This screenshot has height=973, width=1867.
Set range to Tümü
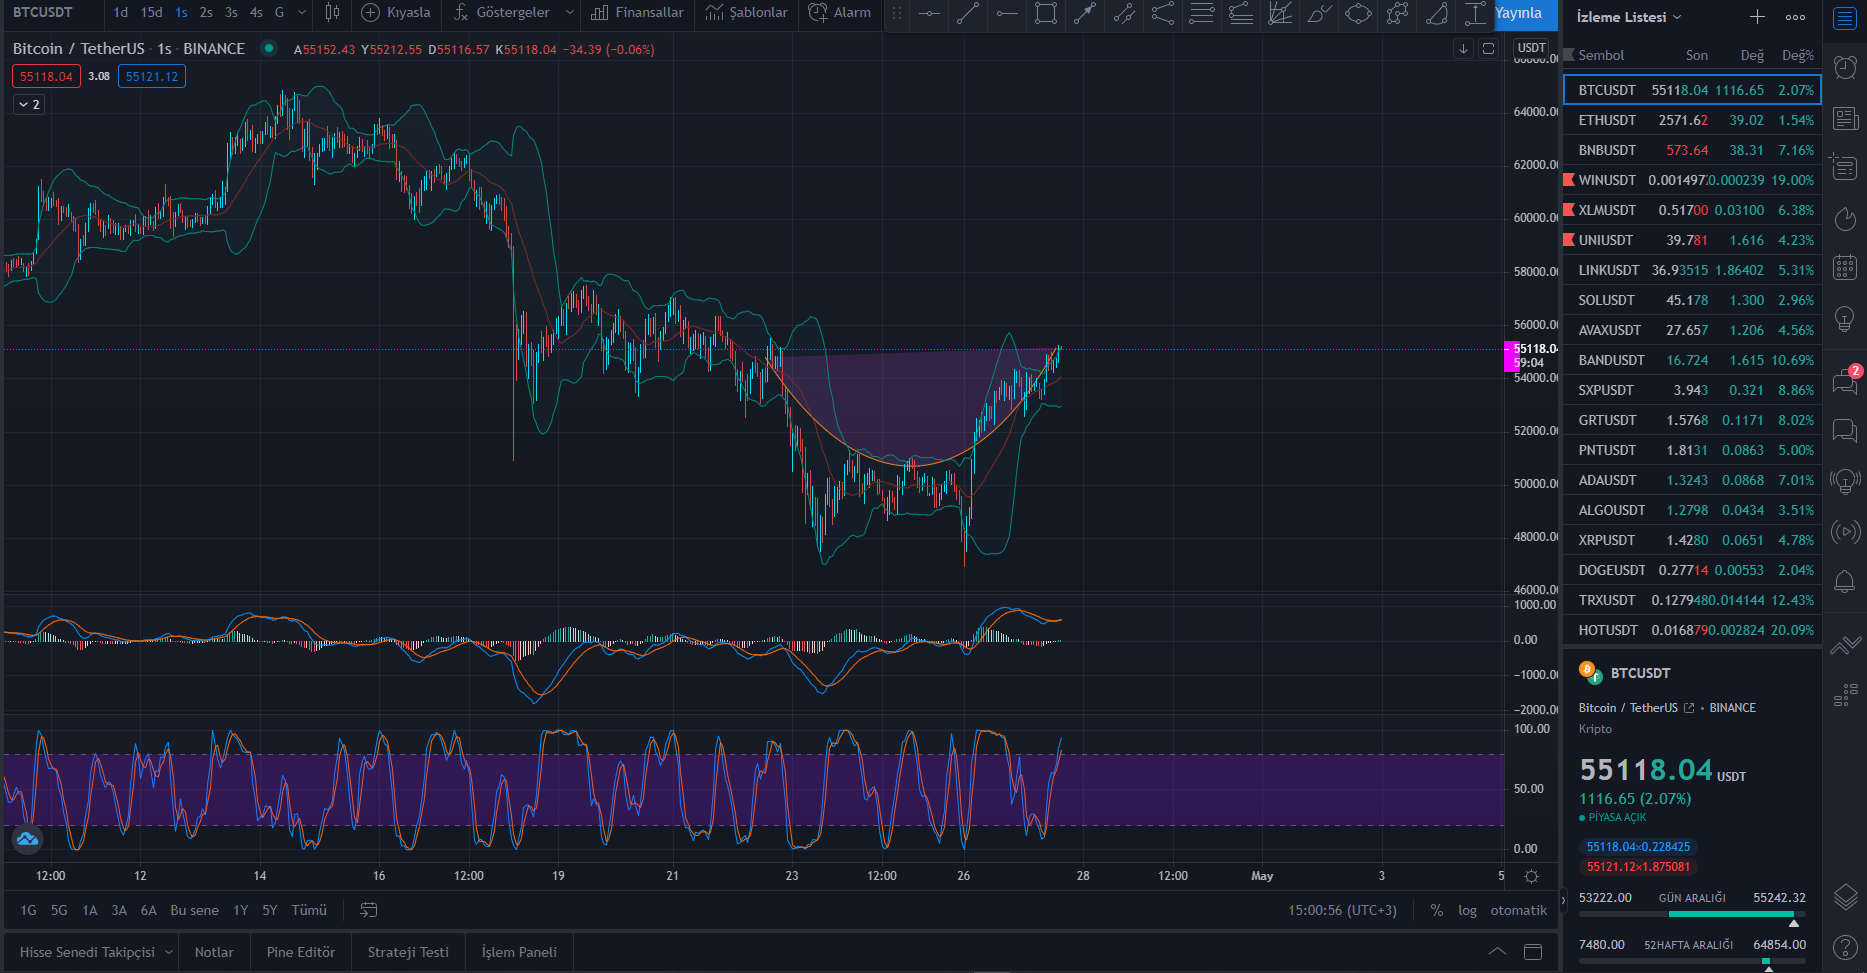pos(309,910)
